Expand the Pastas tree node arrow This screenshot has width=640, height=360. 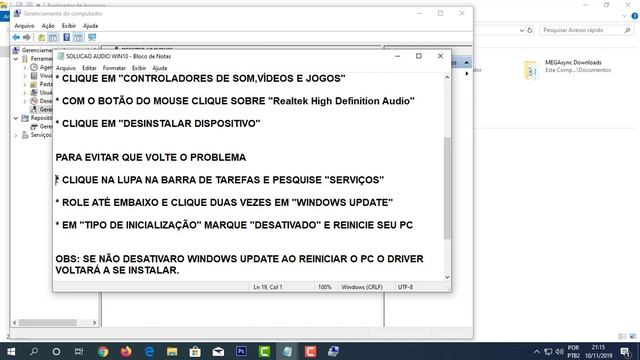[x=25, y=84]
